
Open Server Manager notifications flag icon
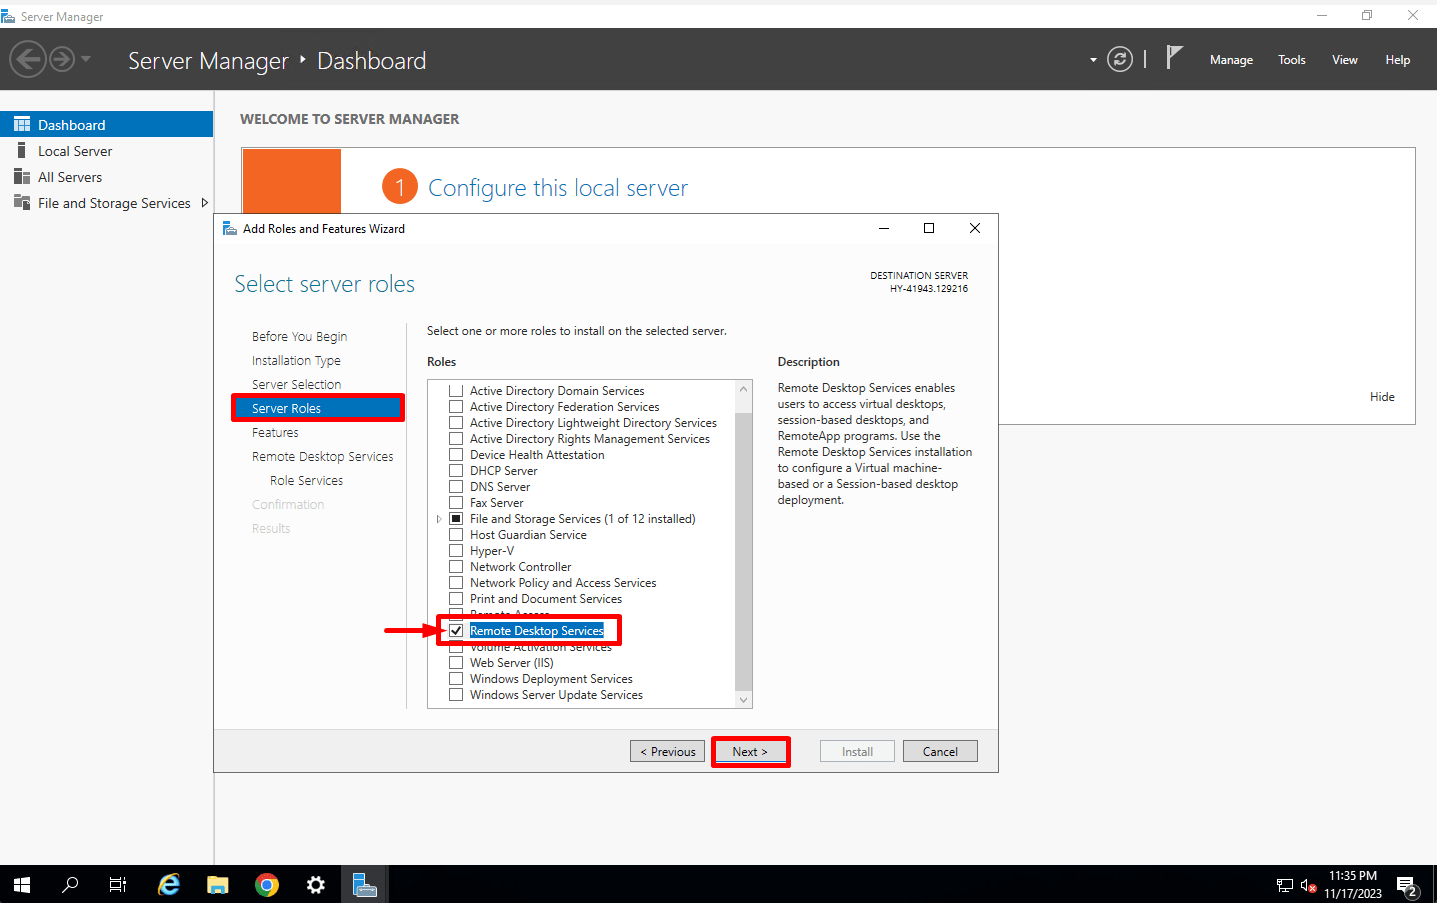click(x=1174, y=57)
